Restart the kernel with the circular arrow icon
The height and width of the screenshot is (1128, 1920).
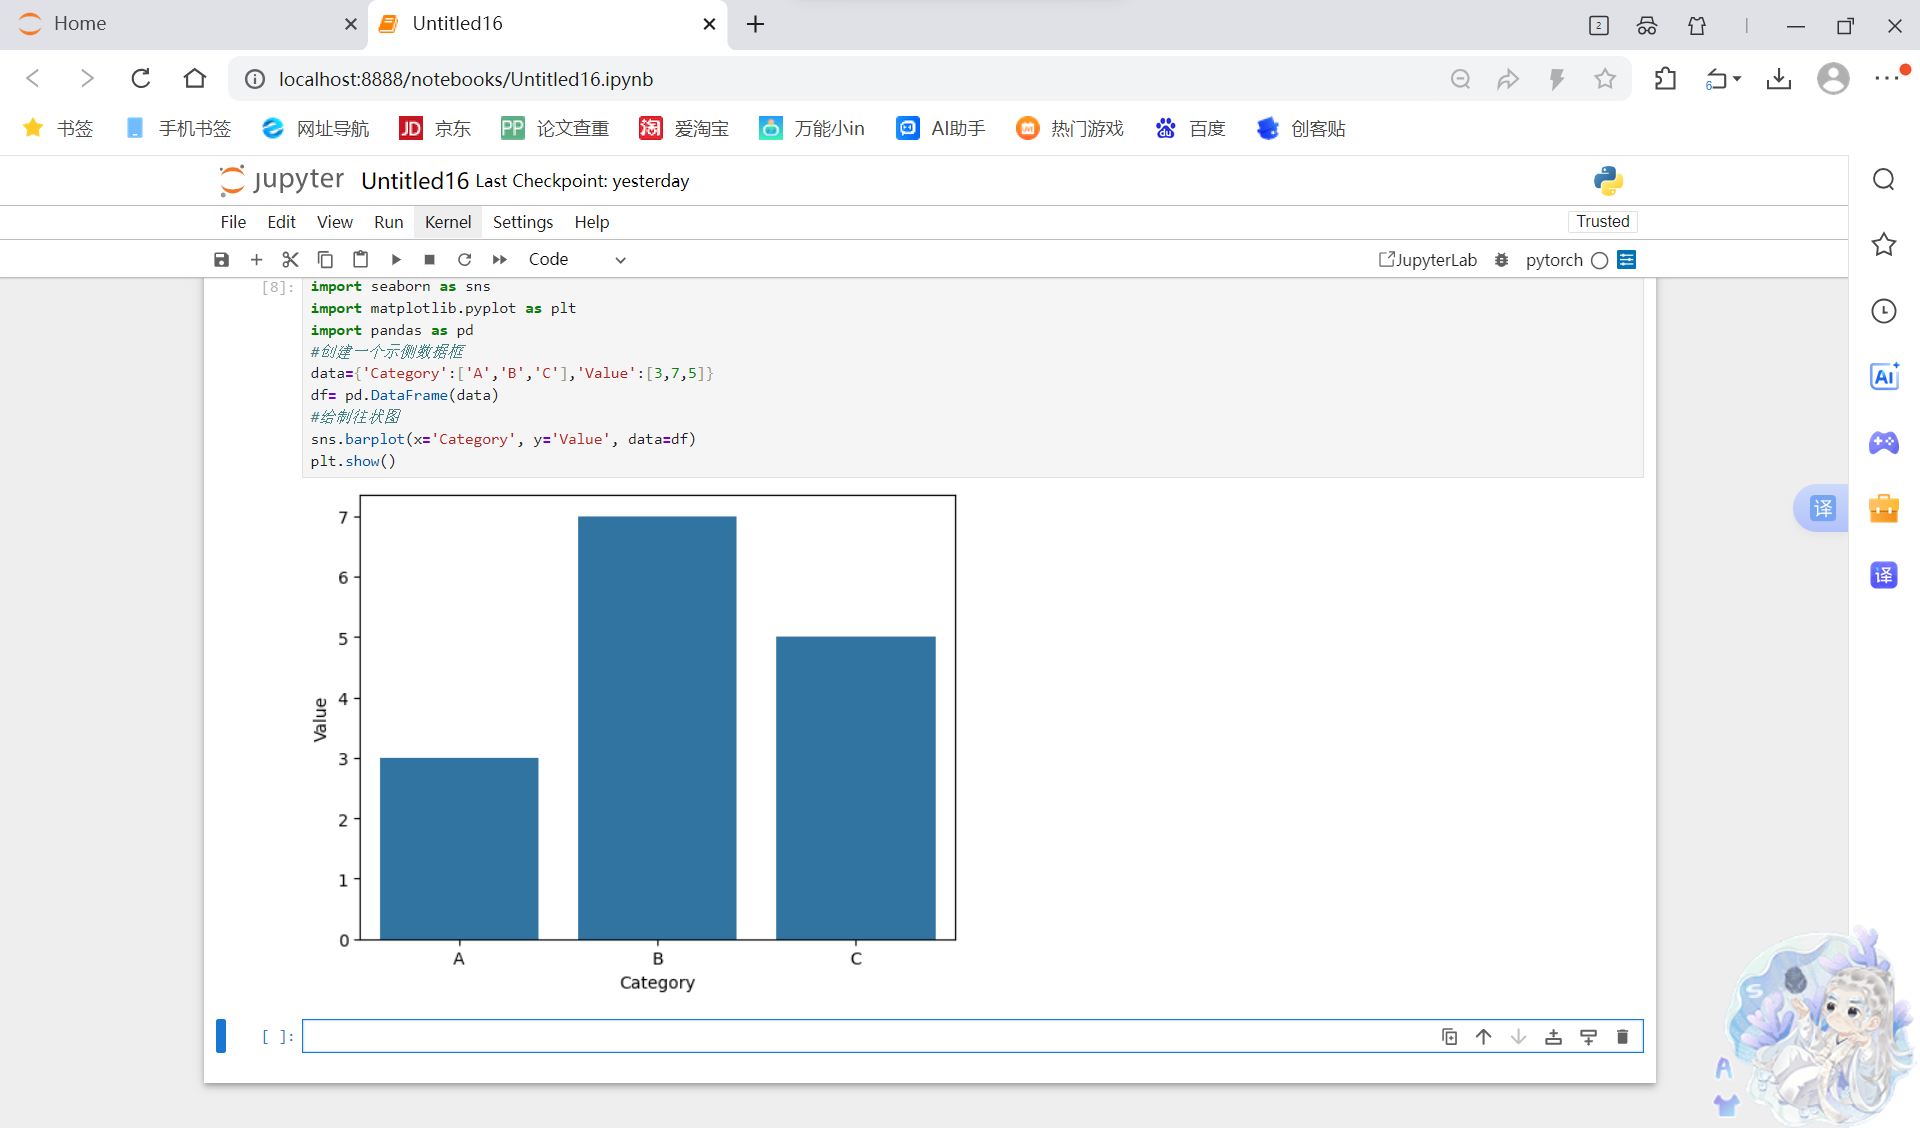pyautogui.click(x=464, y=260)
